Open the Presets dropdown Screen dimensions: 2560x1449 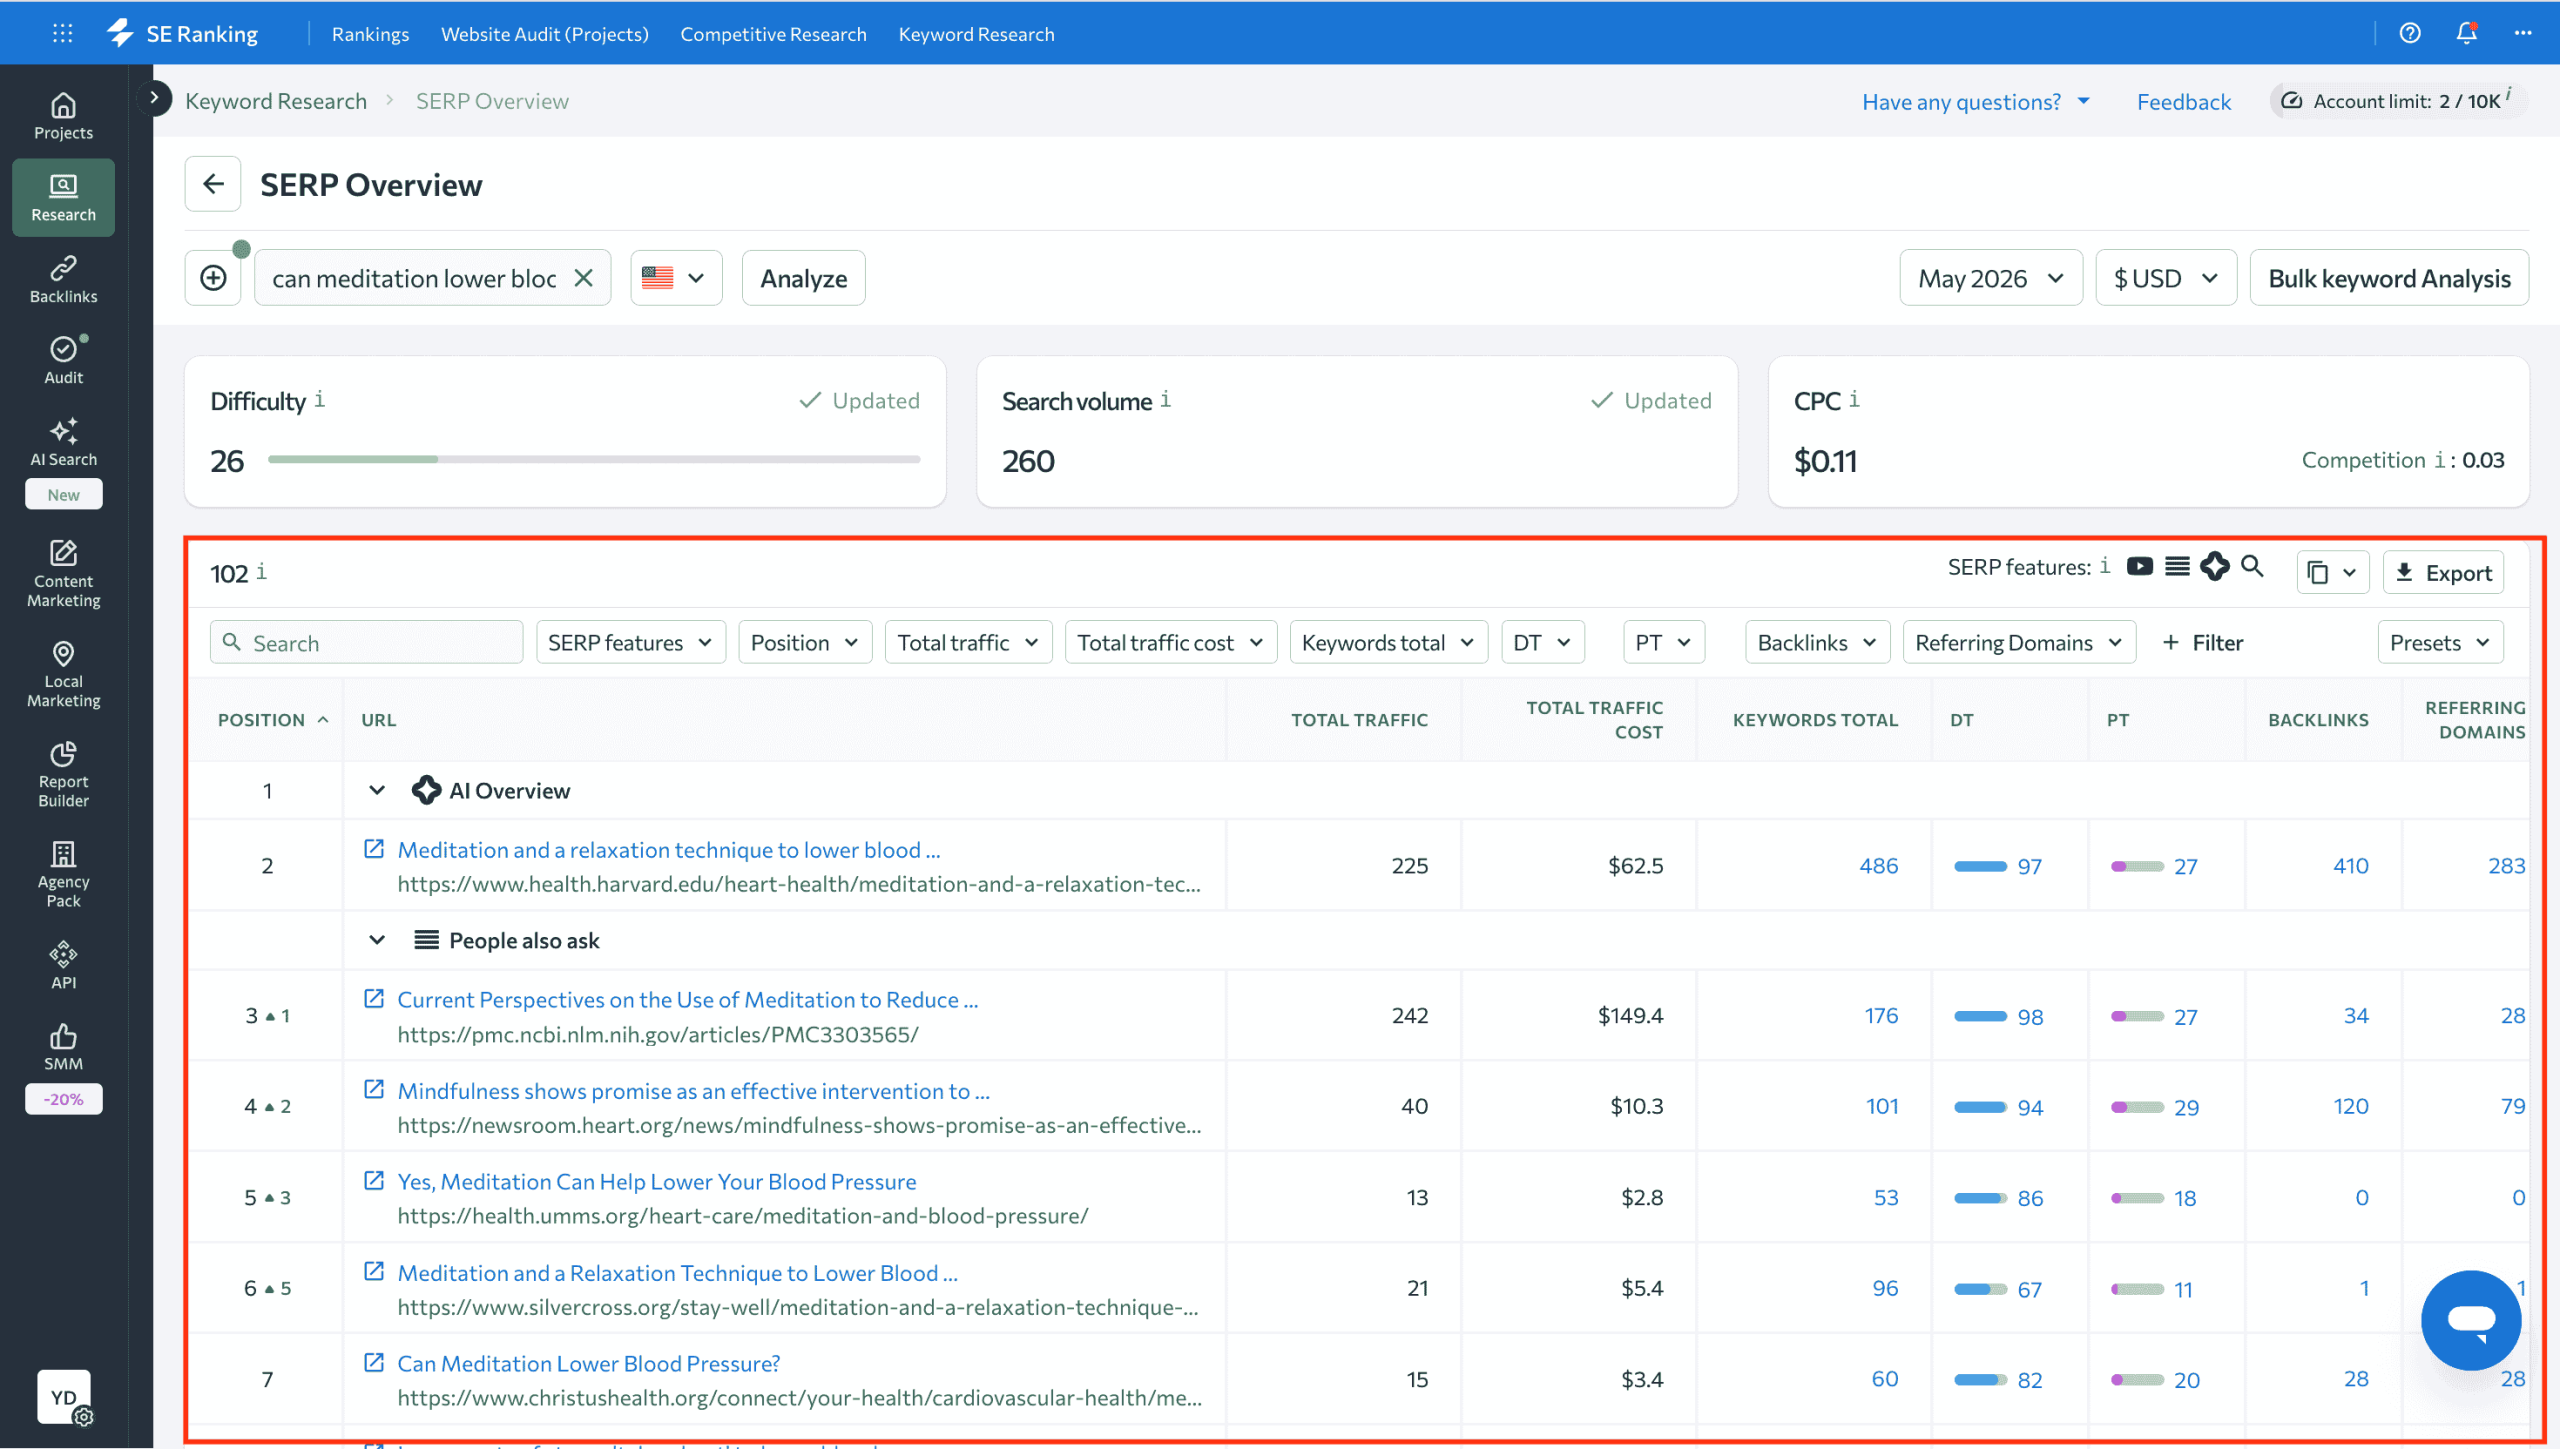[2440, 642]
